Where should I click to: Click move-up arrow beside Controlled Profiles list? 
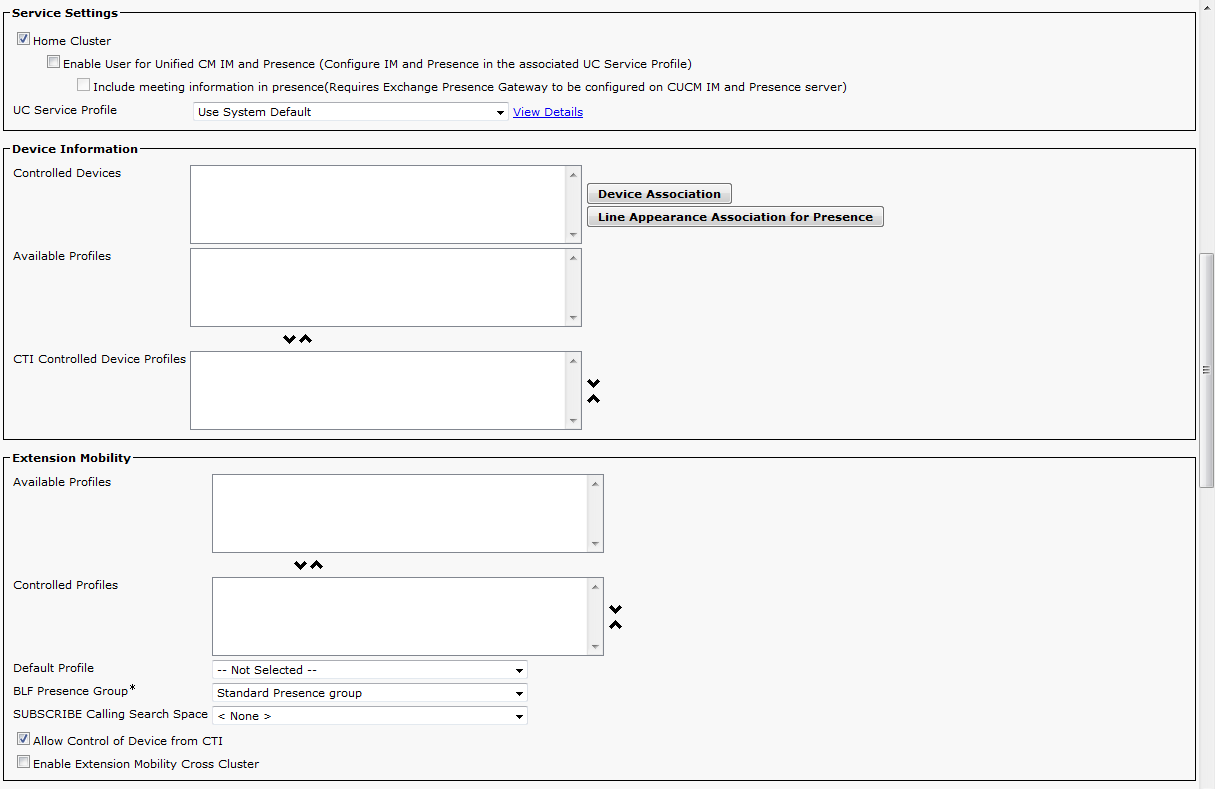pyautogui.click(x=616, y=625)
